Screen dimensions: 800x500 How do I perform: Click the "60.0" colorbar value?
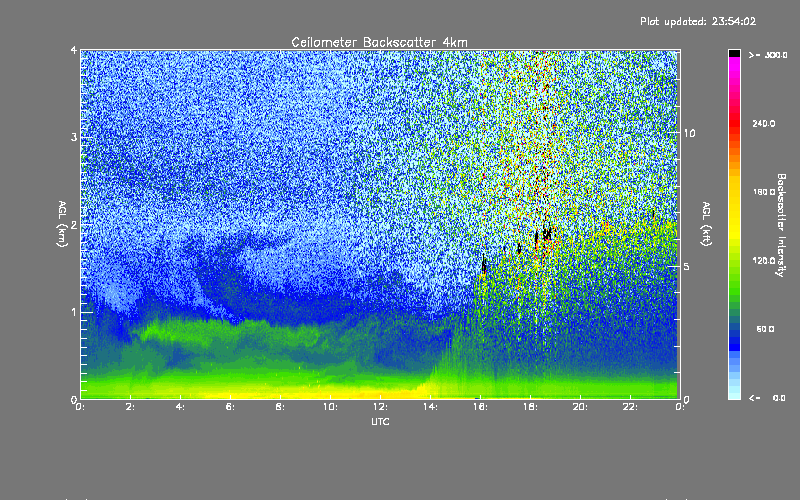pos(765,329)
